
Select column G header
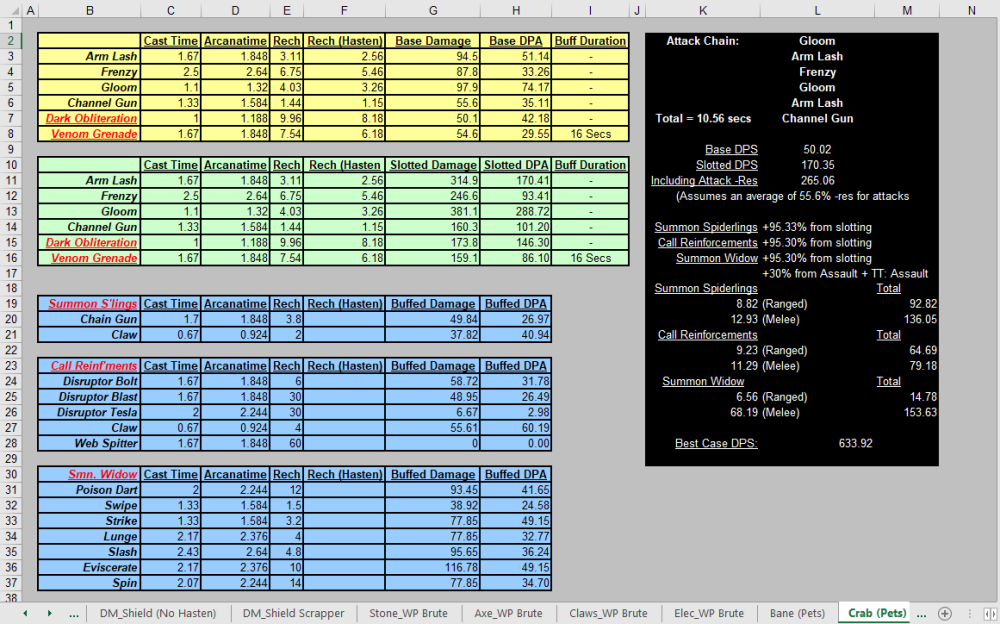tap(432, 10)
